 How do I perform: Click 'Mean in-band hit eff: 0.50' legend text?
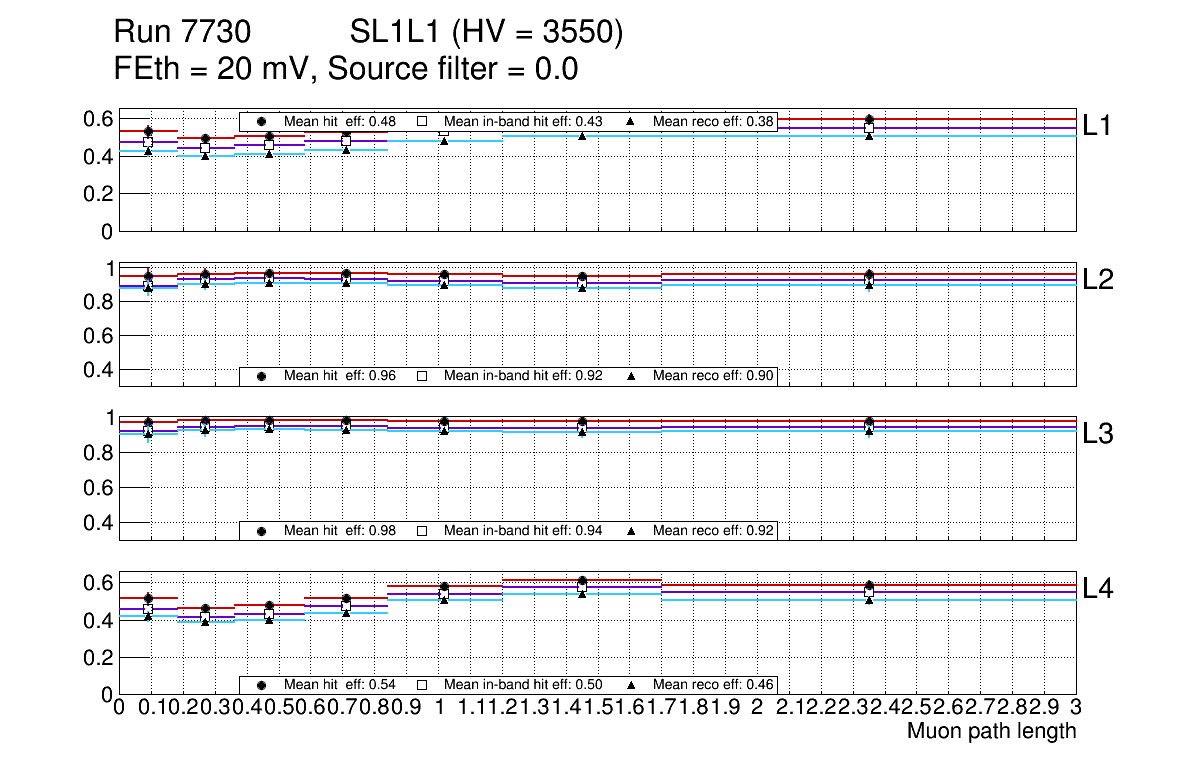tap(523, 685)
